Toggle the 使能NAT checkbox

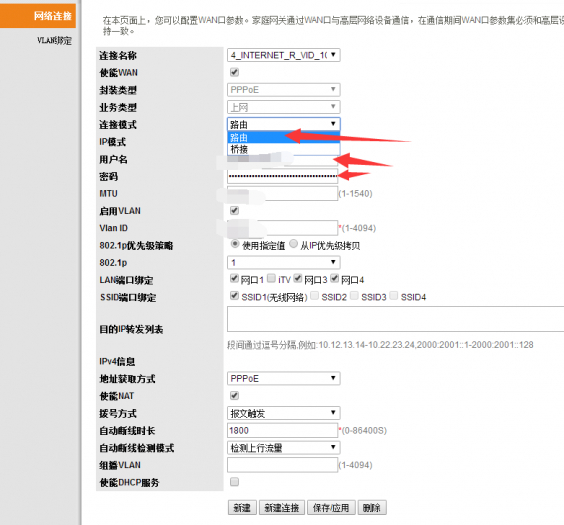point(235,396)
